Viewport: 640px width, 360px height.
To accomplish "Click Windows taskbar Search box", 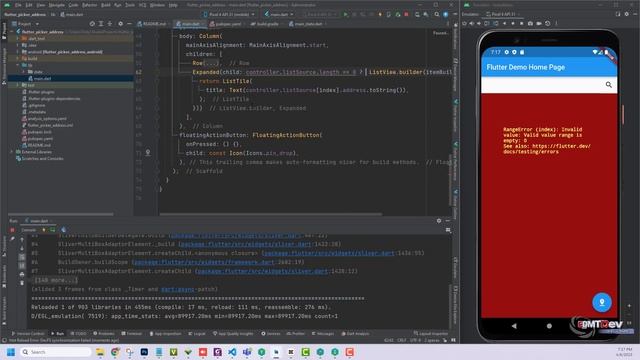I will tap(56, 352).
